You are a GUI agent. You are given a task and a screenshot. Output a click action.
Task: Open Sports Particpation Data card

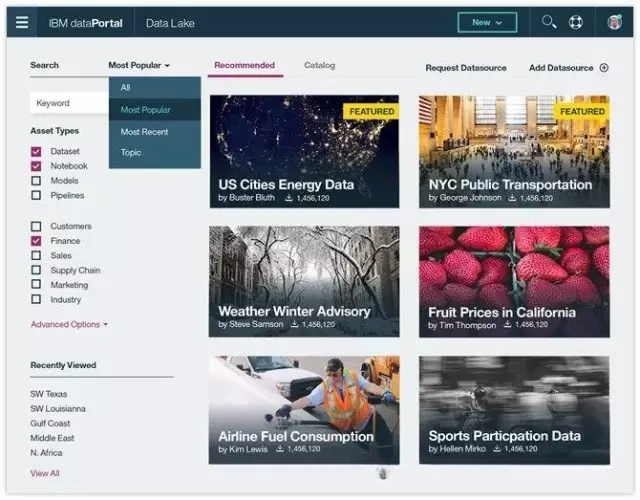click(x=514, y=410)
